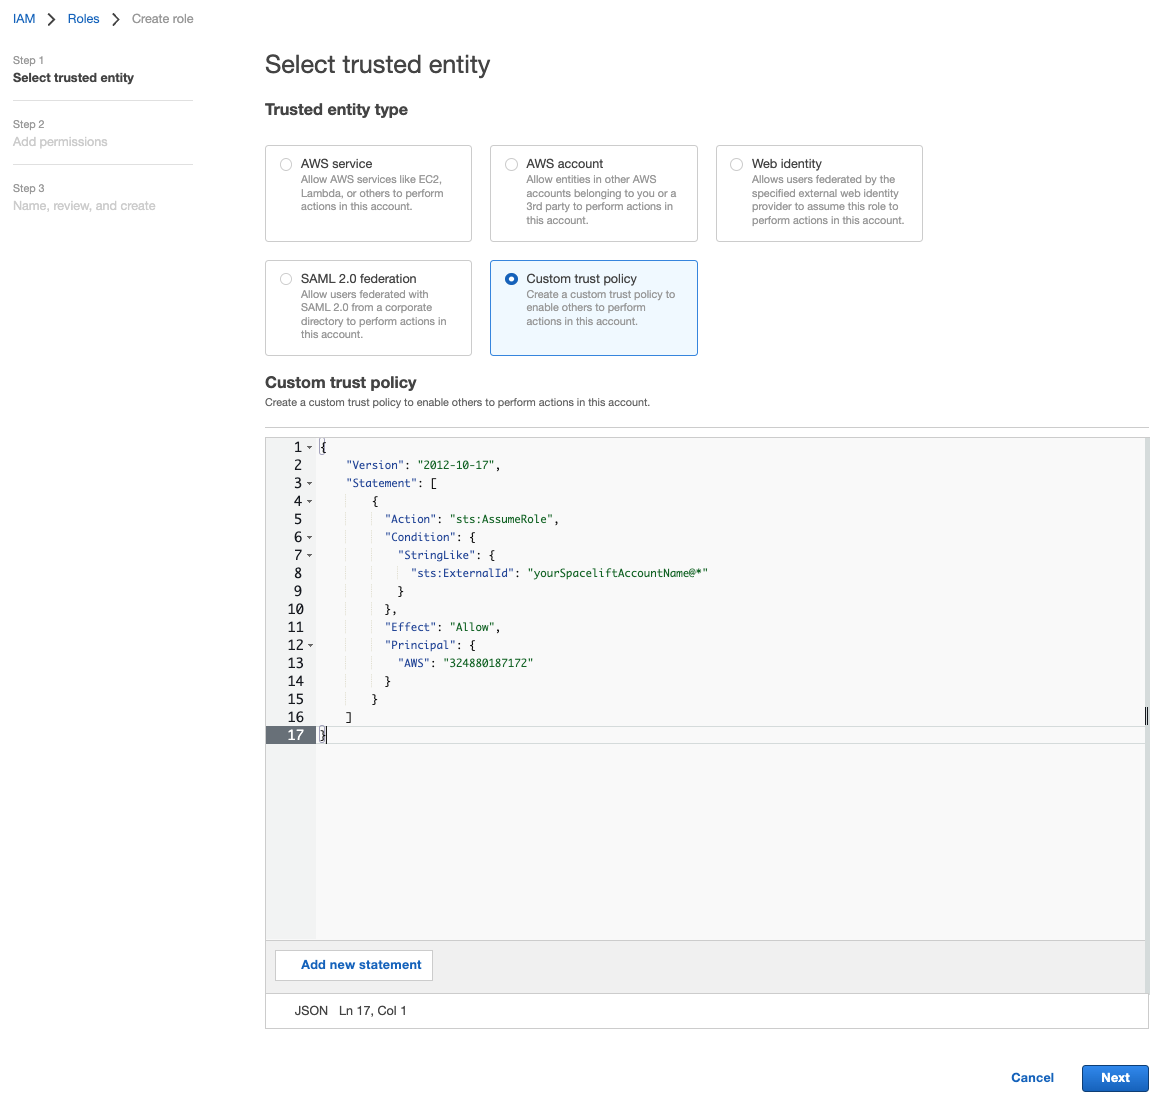Collapse the Principal block fold on line 12
The height and width of the screenshot is (1113, 1172).
pos(309,645)
